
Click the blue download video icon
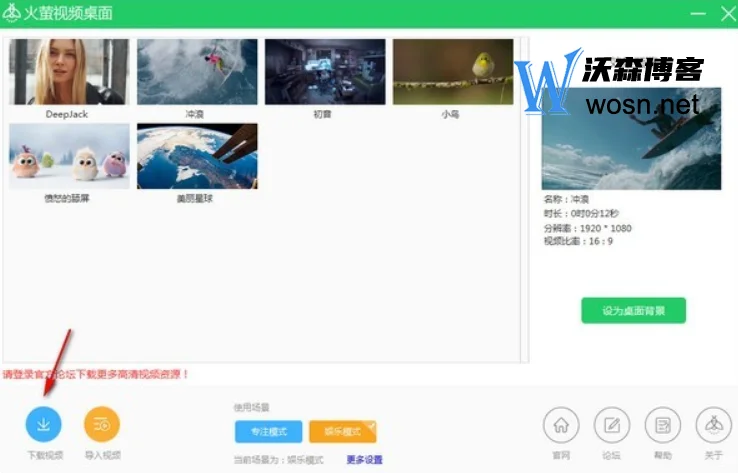click(x=43, y=424)
